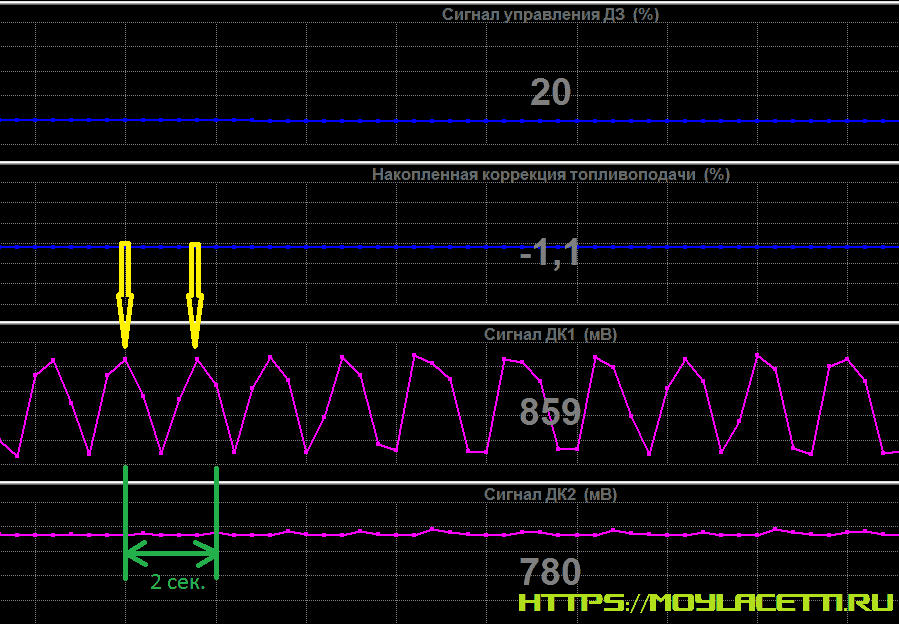The height and width of the screenshot is (624, 899).
Task: Click the "2 сек." interval label
Action: [178, 582]
